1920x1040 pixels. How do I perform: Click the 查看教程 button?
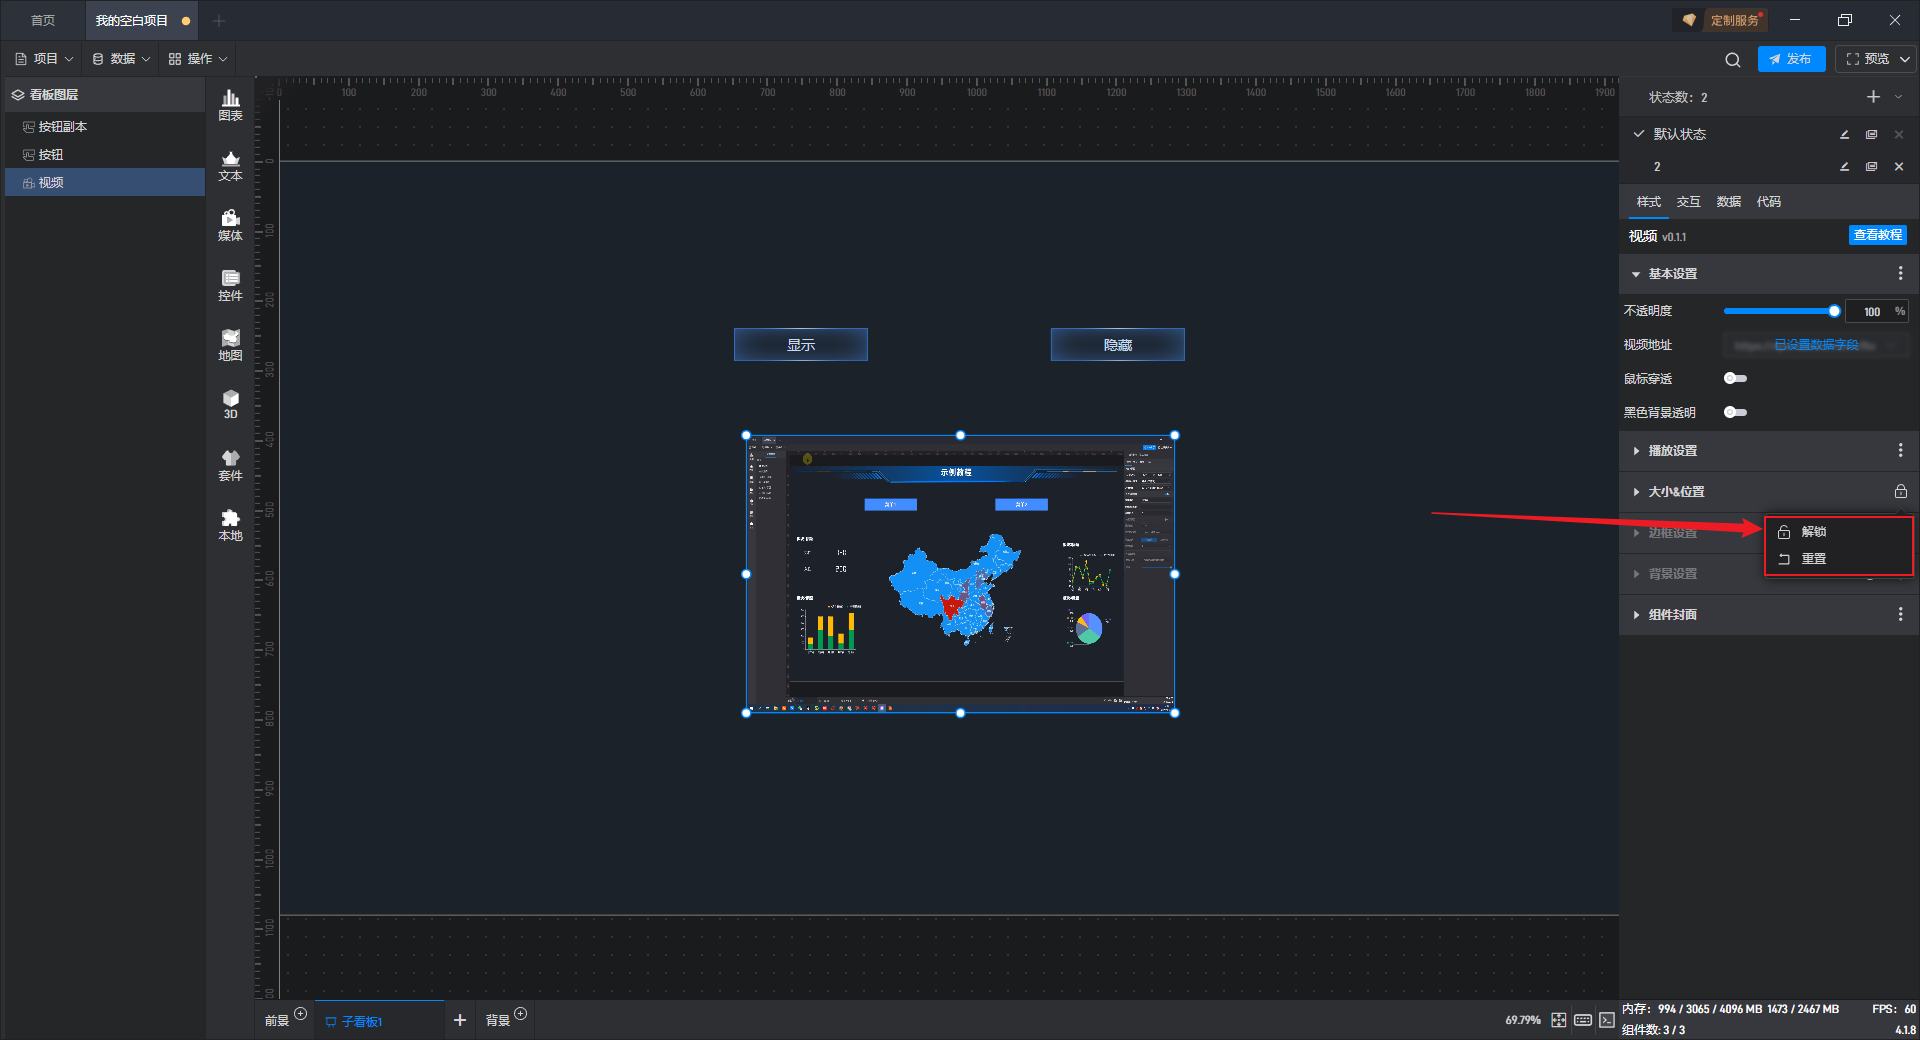tap(1877, 235)
